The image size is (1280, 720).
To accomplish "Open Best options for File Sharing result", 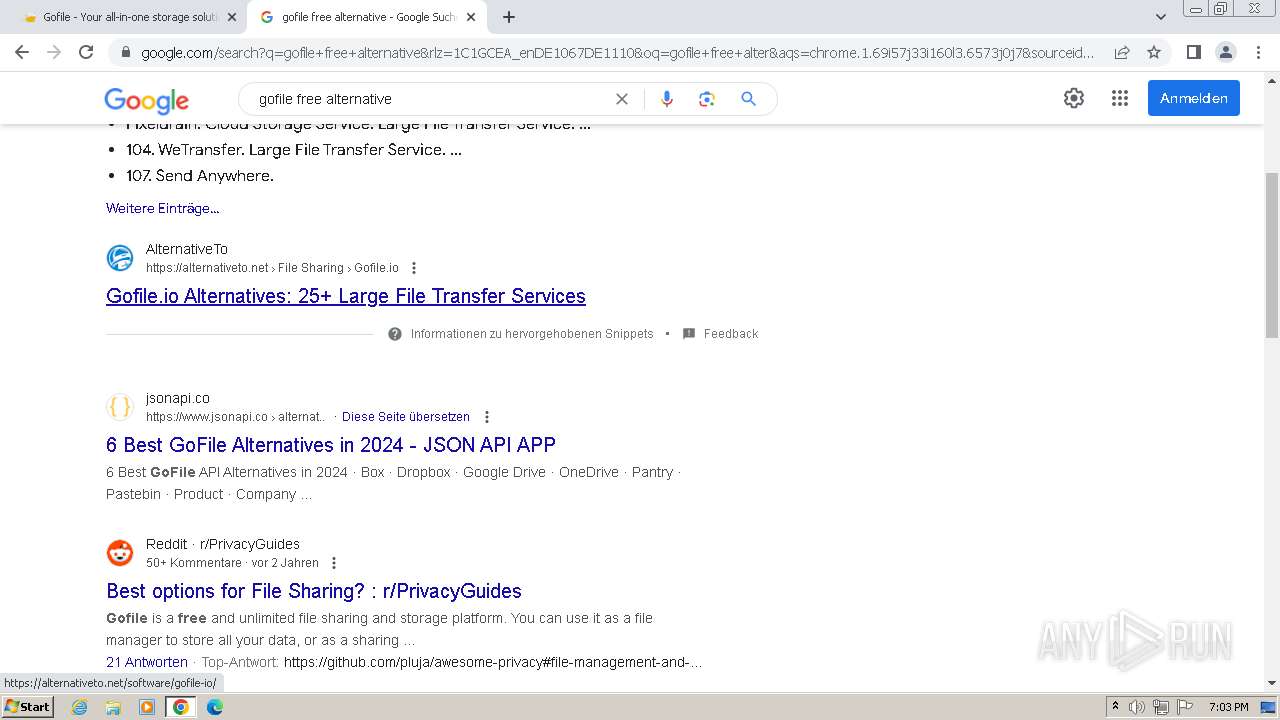I will pos(314,591).
